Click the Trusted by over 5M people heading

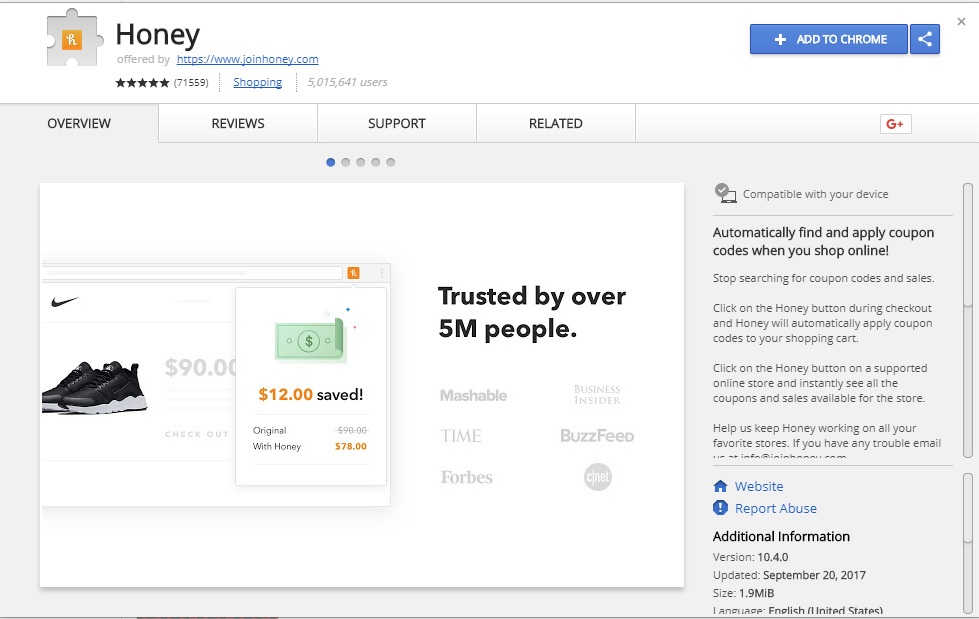pos(532,312)
